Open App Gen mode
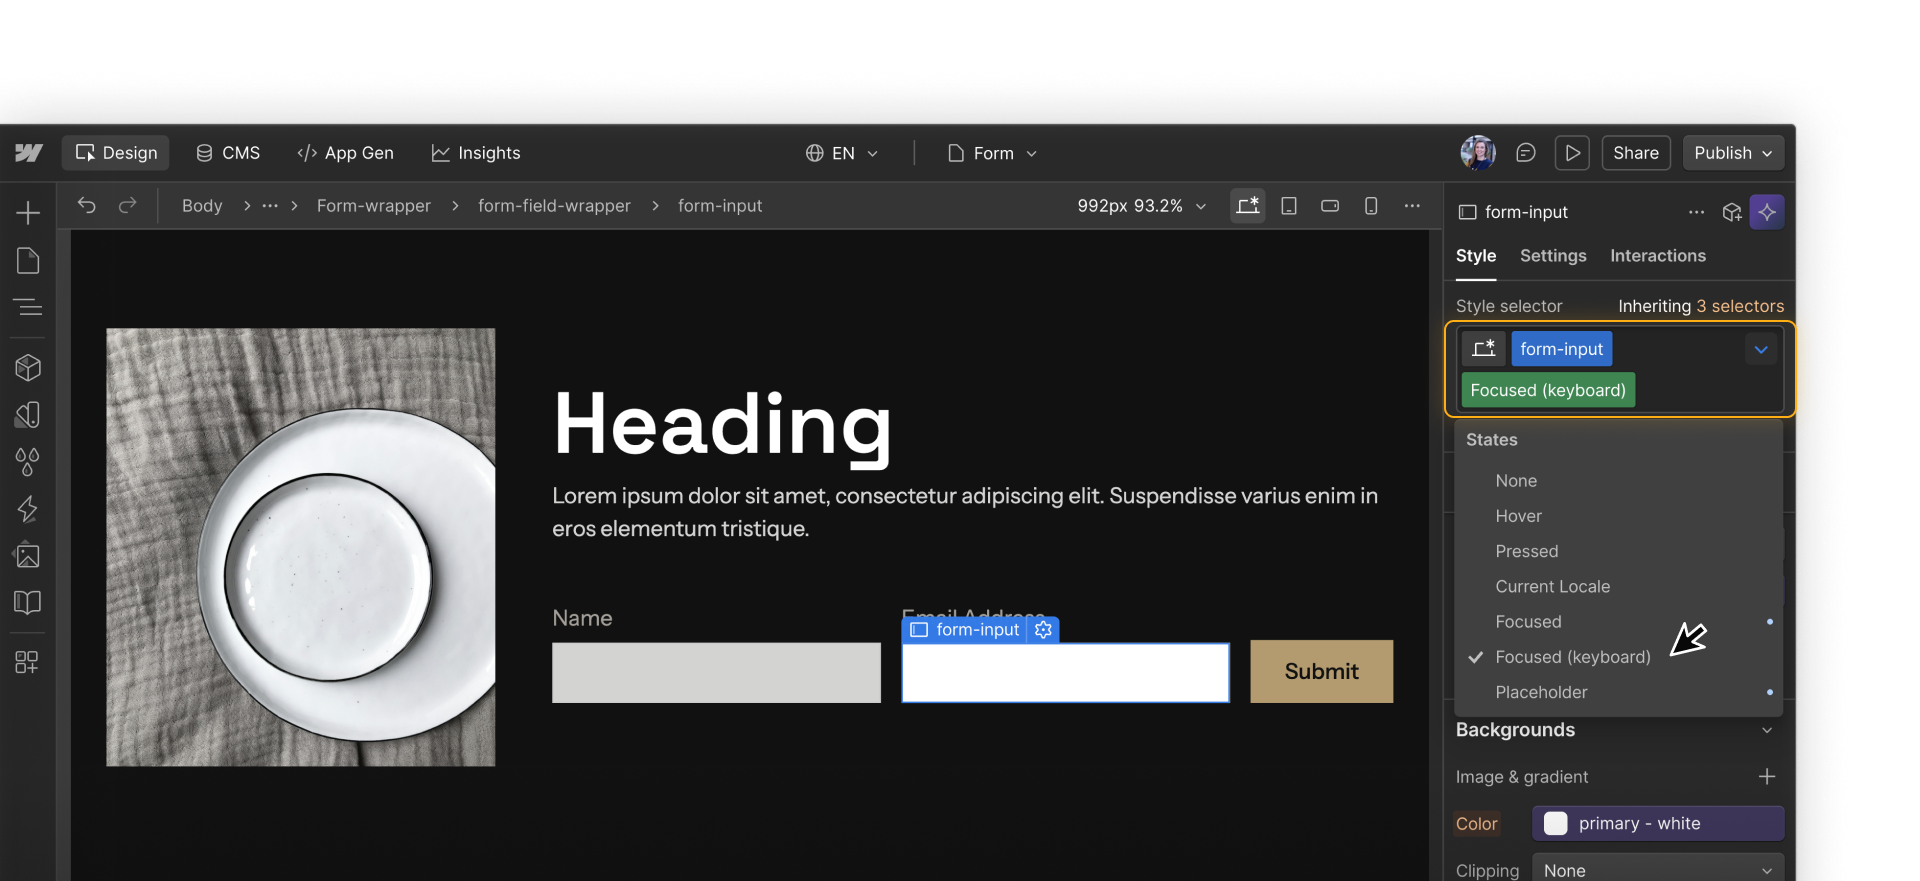 click(x=345, y=153)
